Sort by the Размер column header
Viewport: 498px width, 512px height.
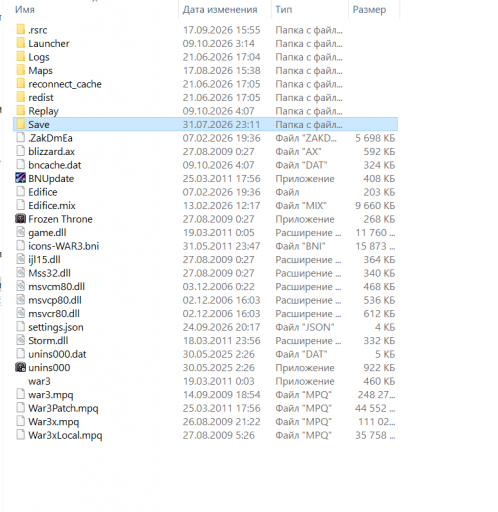369,9
